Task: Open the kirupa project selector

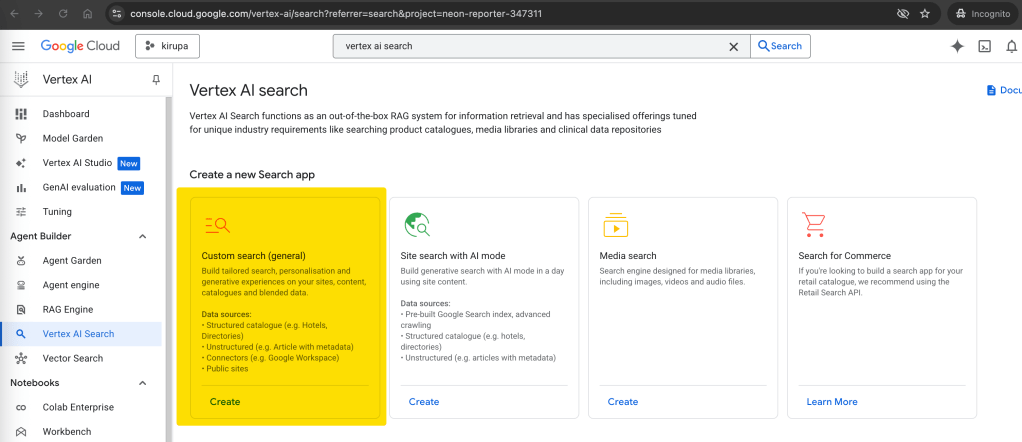Action: point(168,46)
